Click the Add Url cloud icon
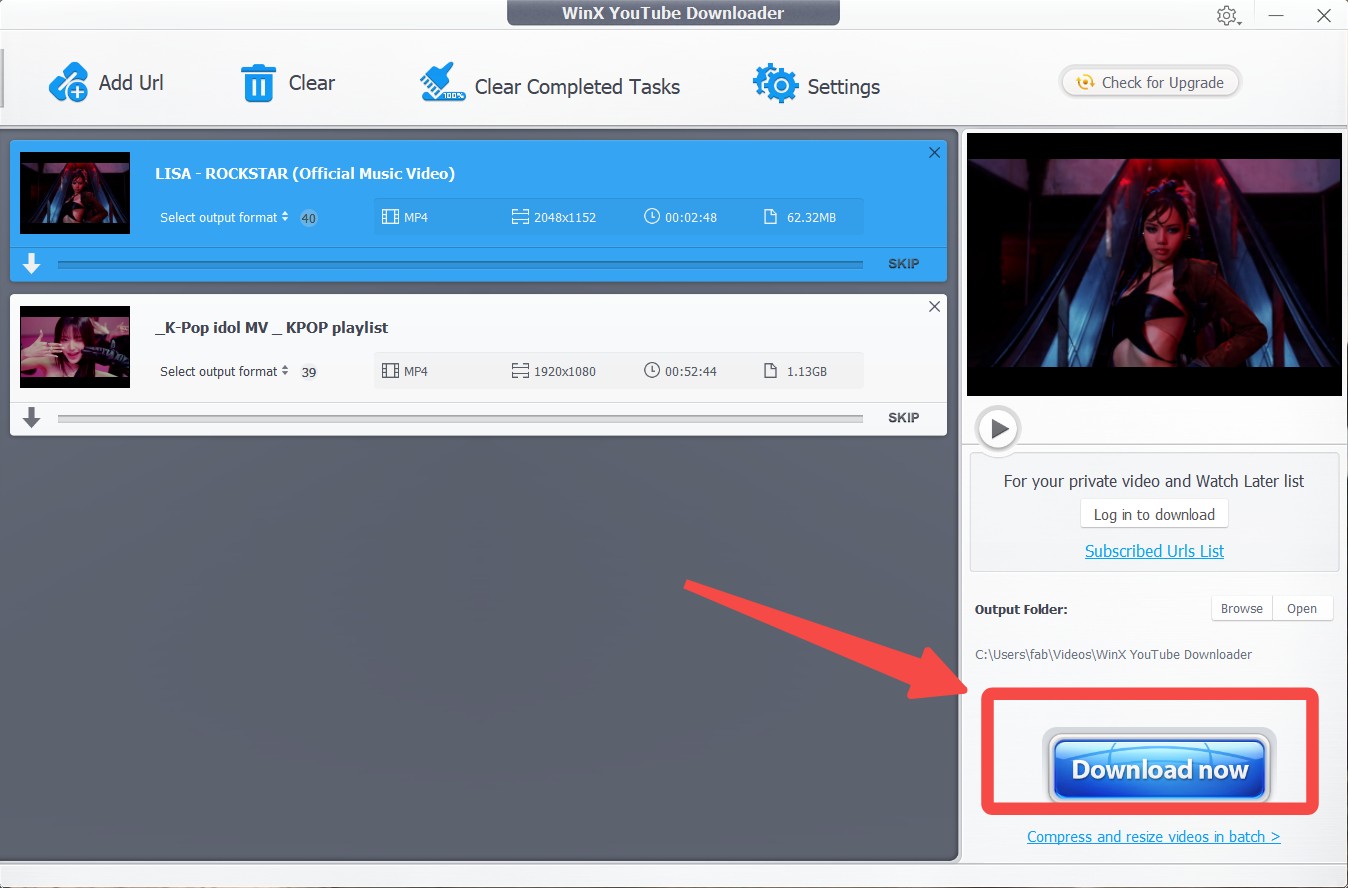 pos(68,82)
